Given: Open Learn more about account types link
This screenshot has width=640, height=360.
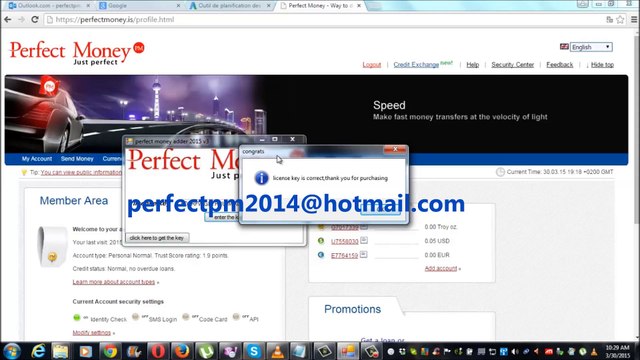Looking at the screenshot, I should (x=114, y=282).
